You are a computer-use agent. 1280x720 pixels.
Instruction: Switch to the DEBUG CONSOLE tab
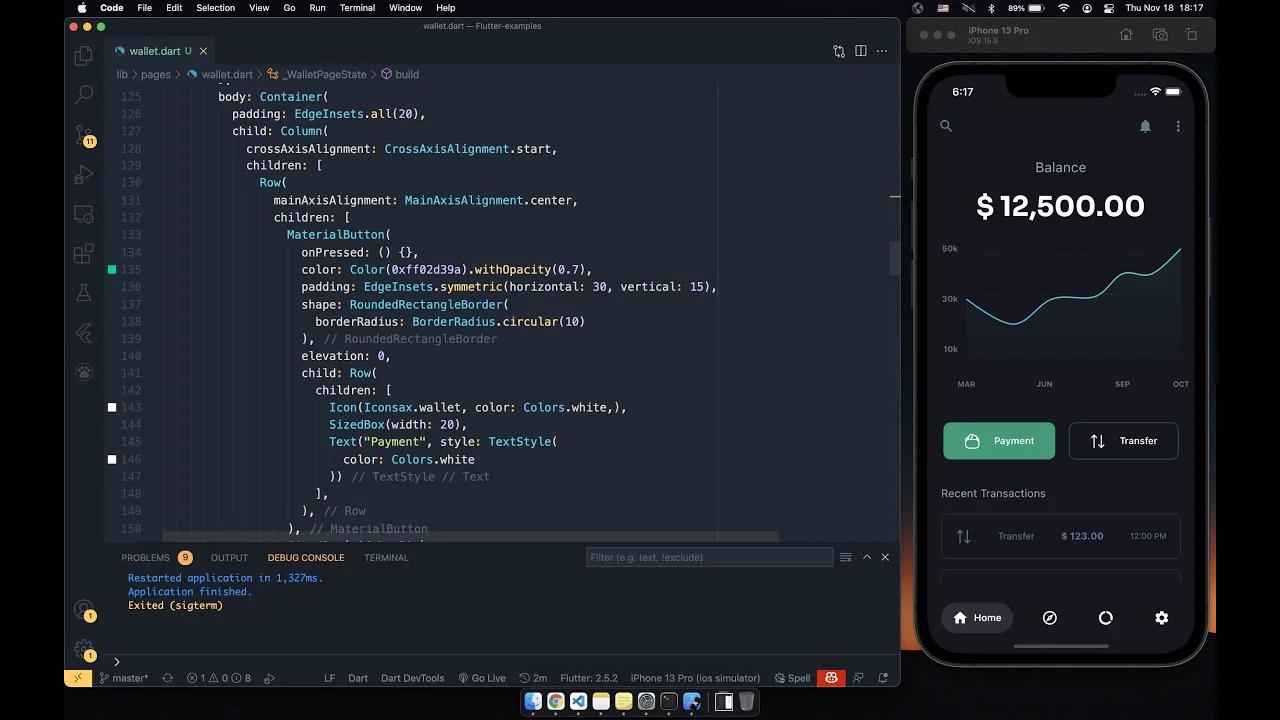(306, 558)
